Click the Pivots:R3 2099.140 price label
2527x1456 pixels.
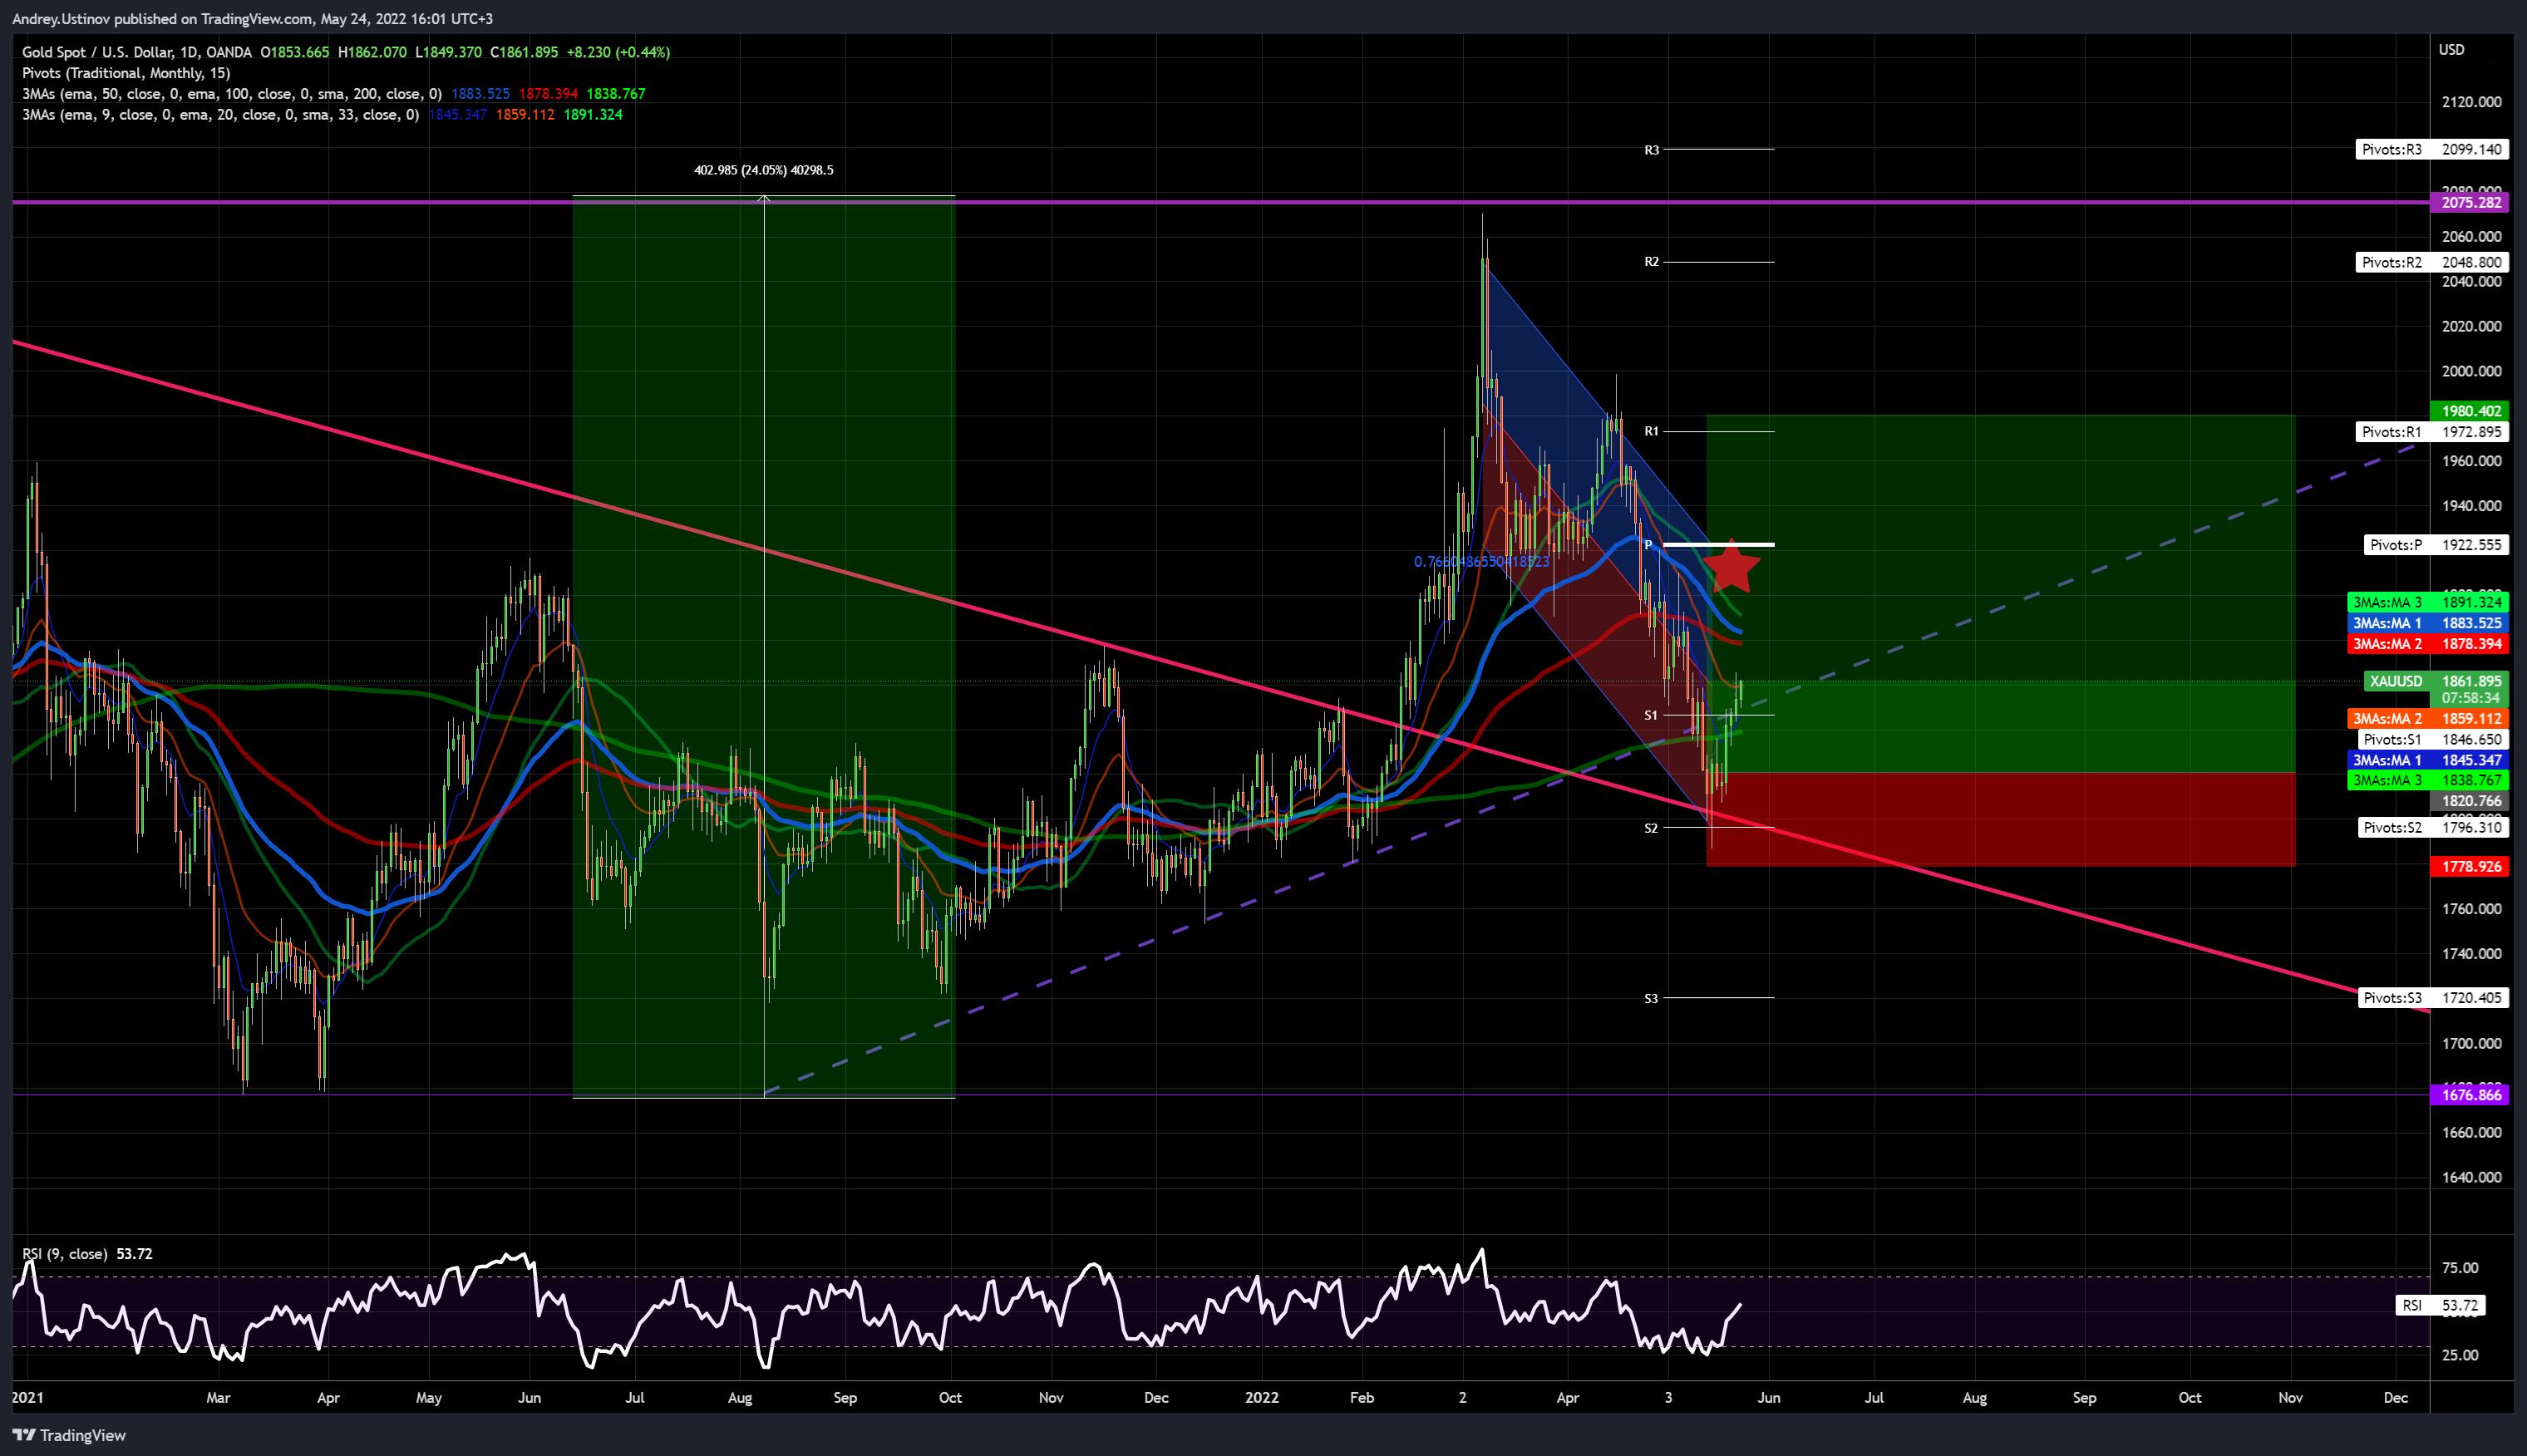point(2431,150)
